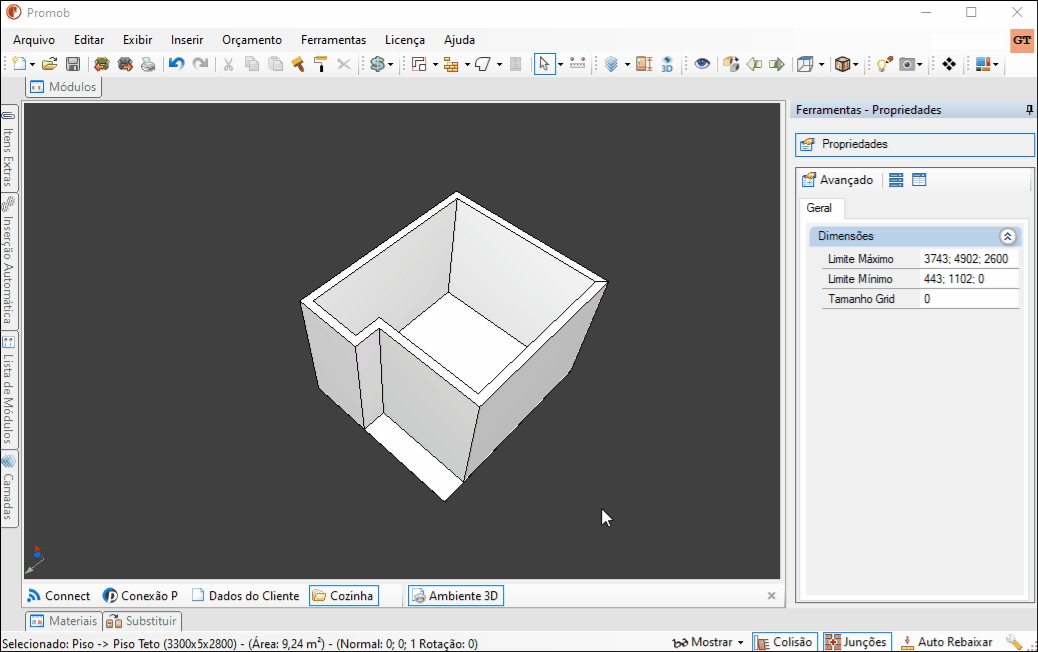
Task: Select the paint roller tool
Action: coord(320,64)
